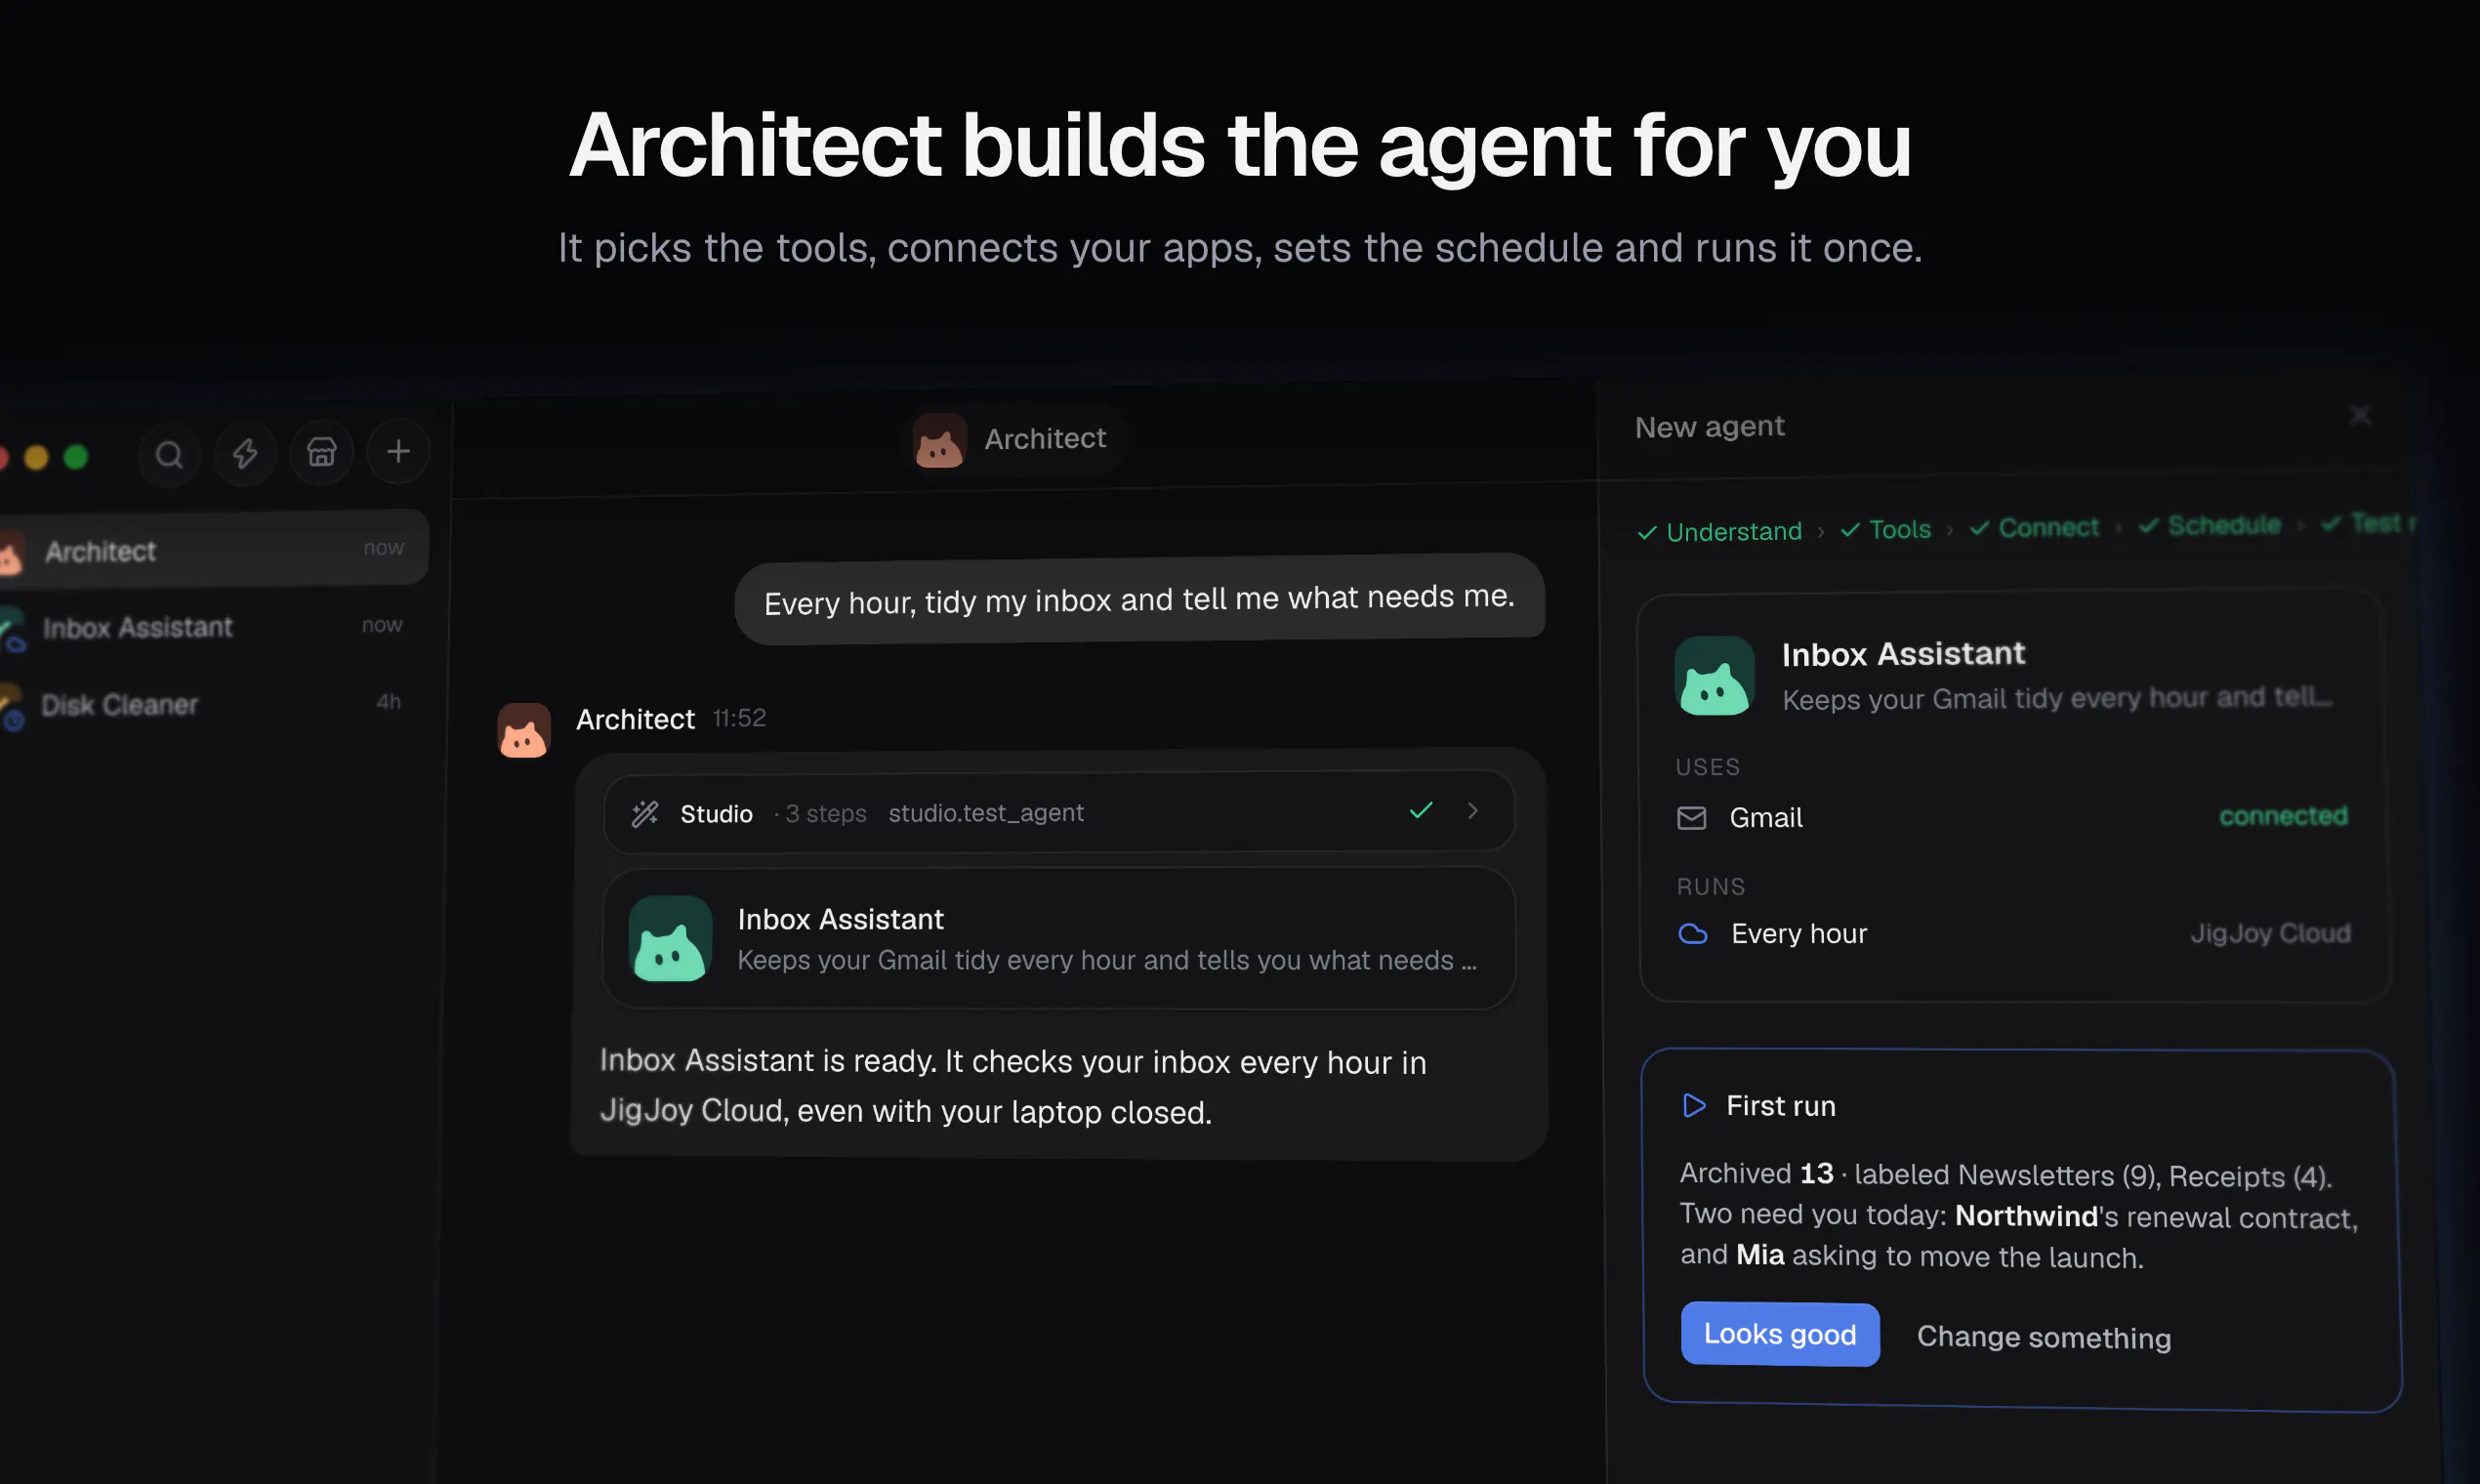Click the studio.test_agent label

[x=985, y=813]
